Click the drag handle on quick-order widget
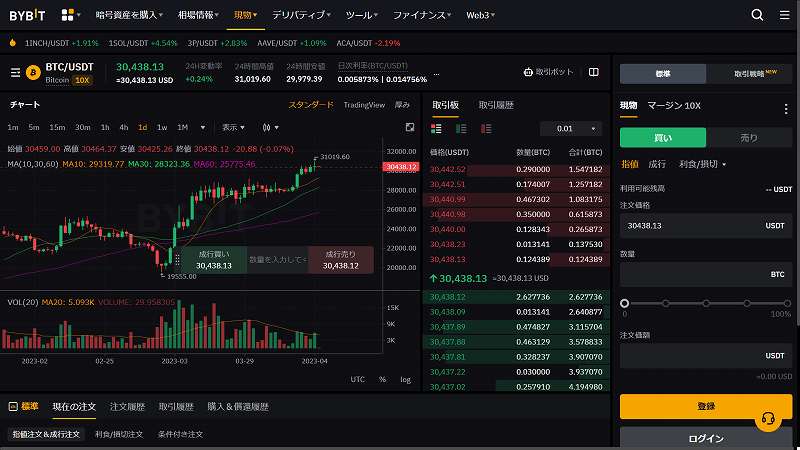Viewport: 800px width, 450px height. 177,260
